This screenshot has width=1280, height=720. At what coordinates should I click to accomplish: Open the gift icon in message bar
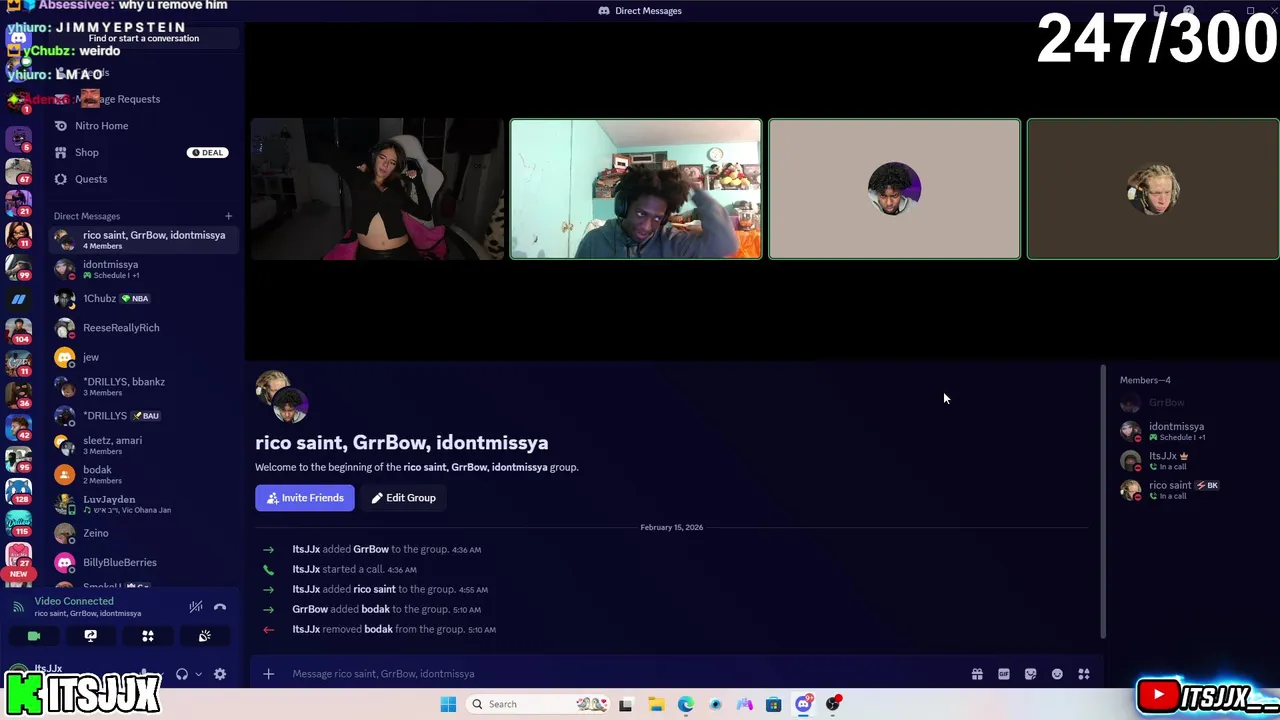point(977,674)
